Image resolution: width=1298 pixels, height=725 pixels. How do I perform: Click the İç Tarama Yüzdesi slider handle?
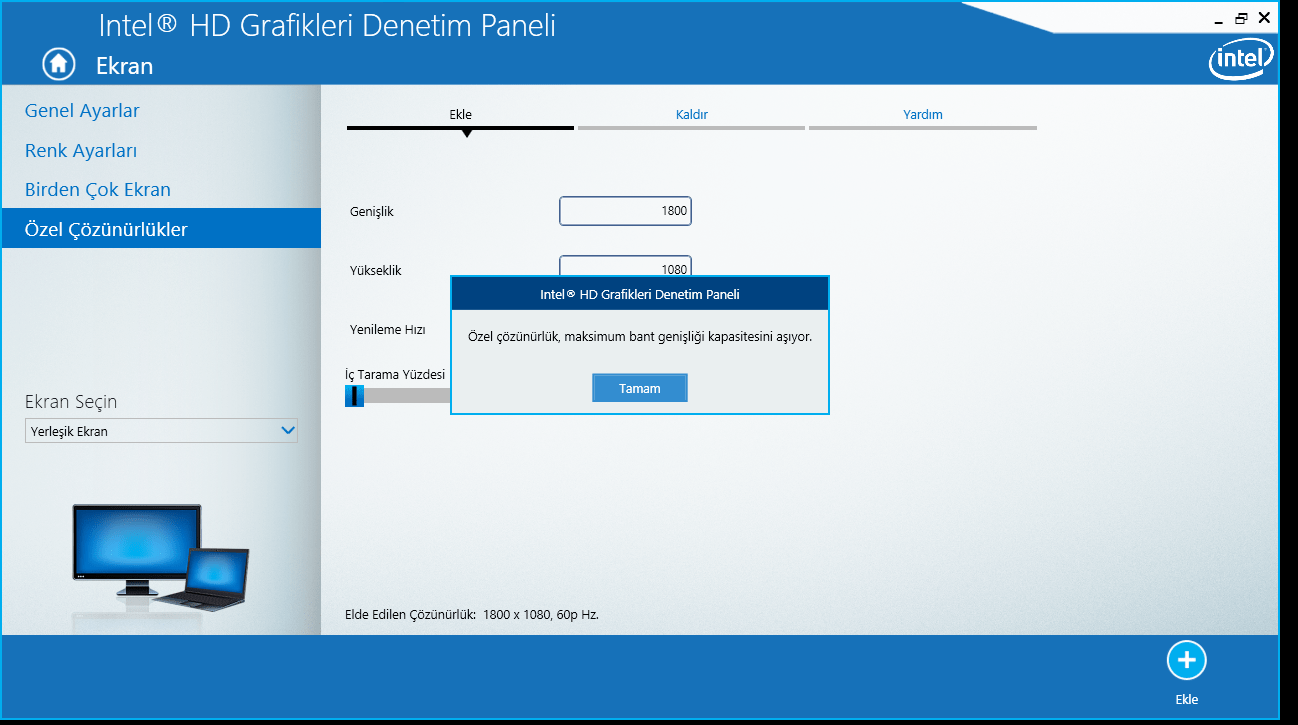tap(354, 396)
